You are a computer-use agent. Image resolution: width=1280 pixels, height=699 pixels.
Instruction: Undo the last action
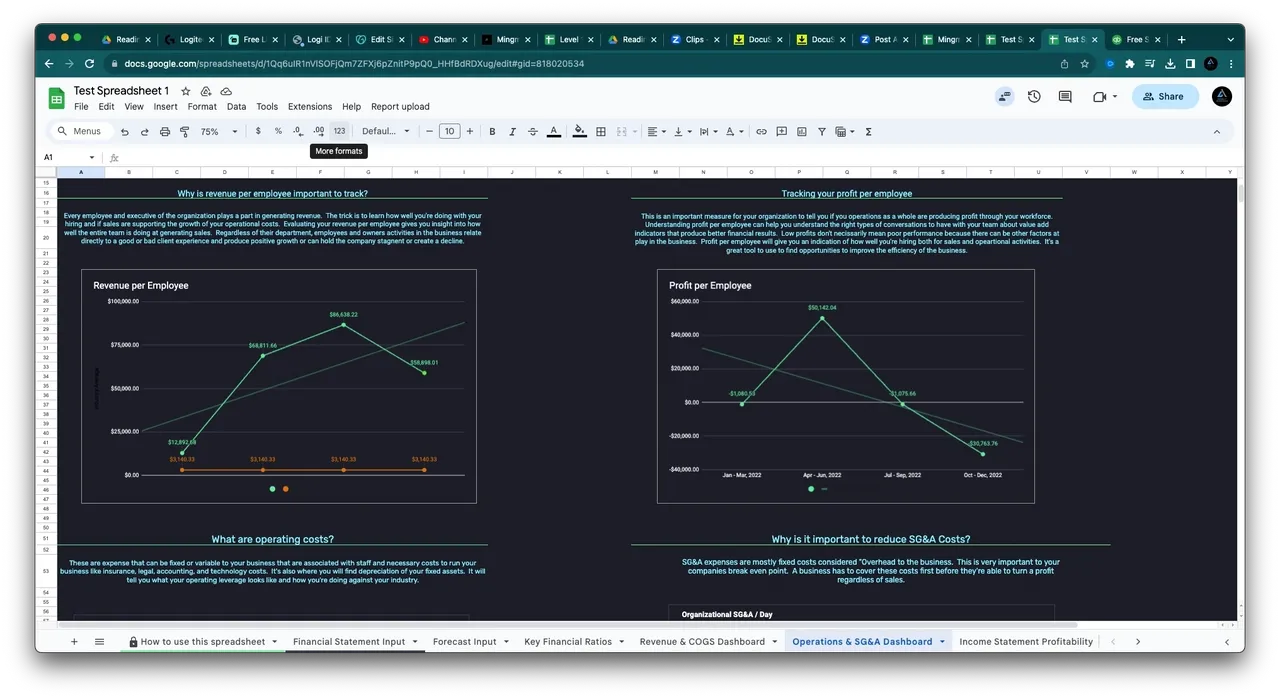coord(125,131)
